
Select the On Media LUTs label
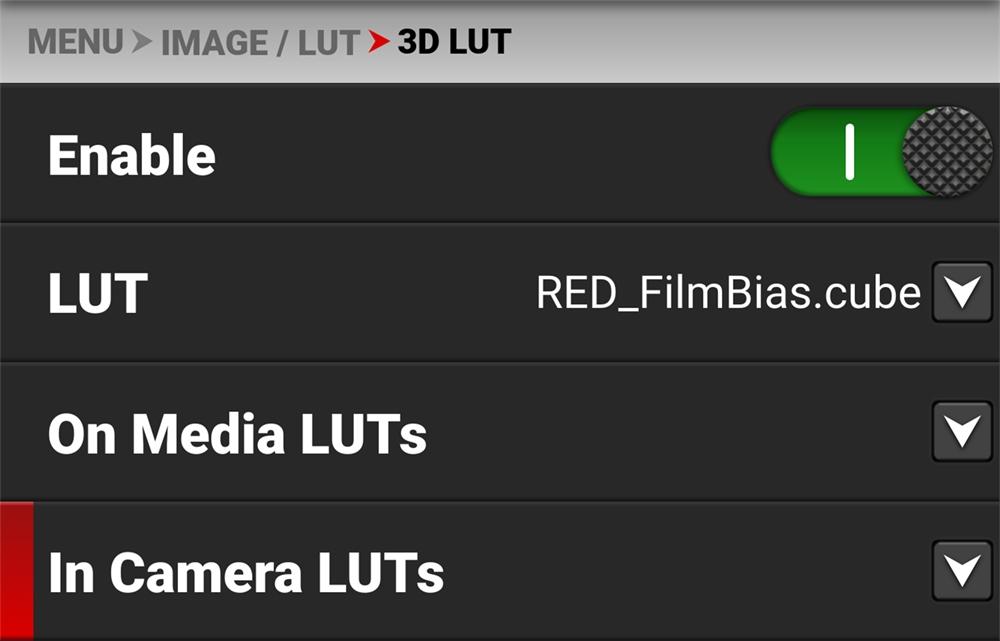tap(237, 434)
